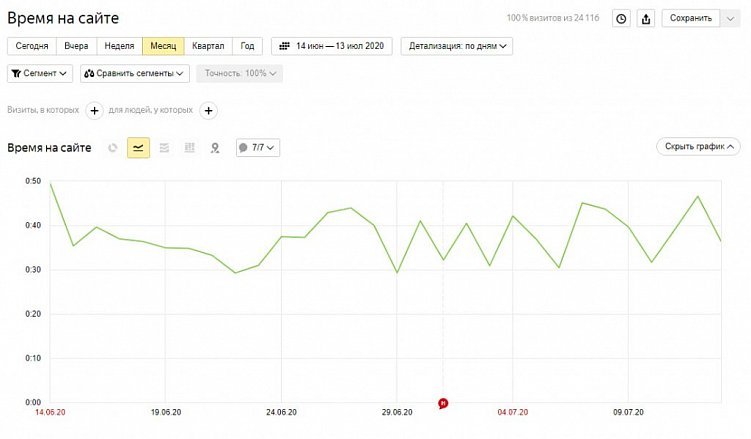Add a condition for visits with plus button
Viewport: 751px width, 439px height.
[x=94, y=111]
